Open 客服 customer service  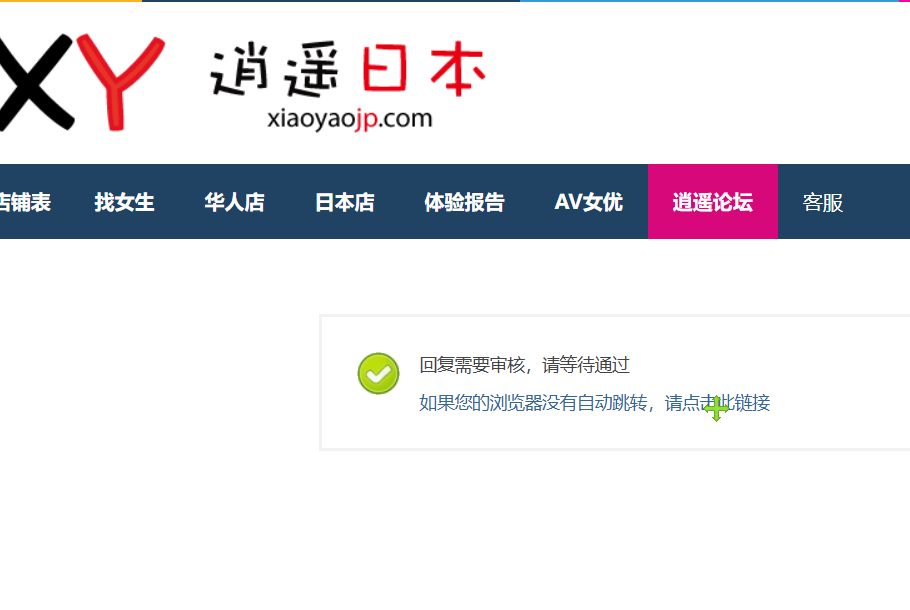click(x=823, y=202)
